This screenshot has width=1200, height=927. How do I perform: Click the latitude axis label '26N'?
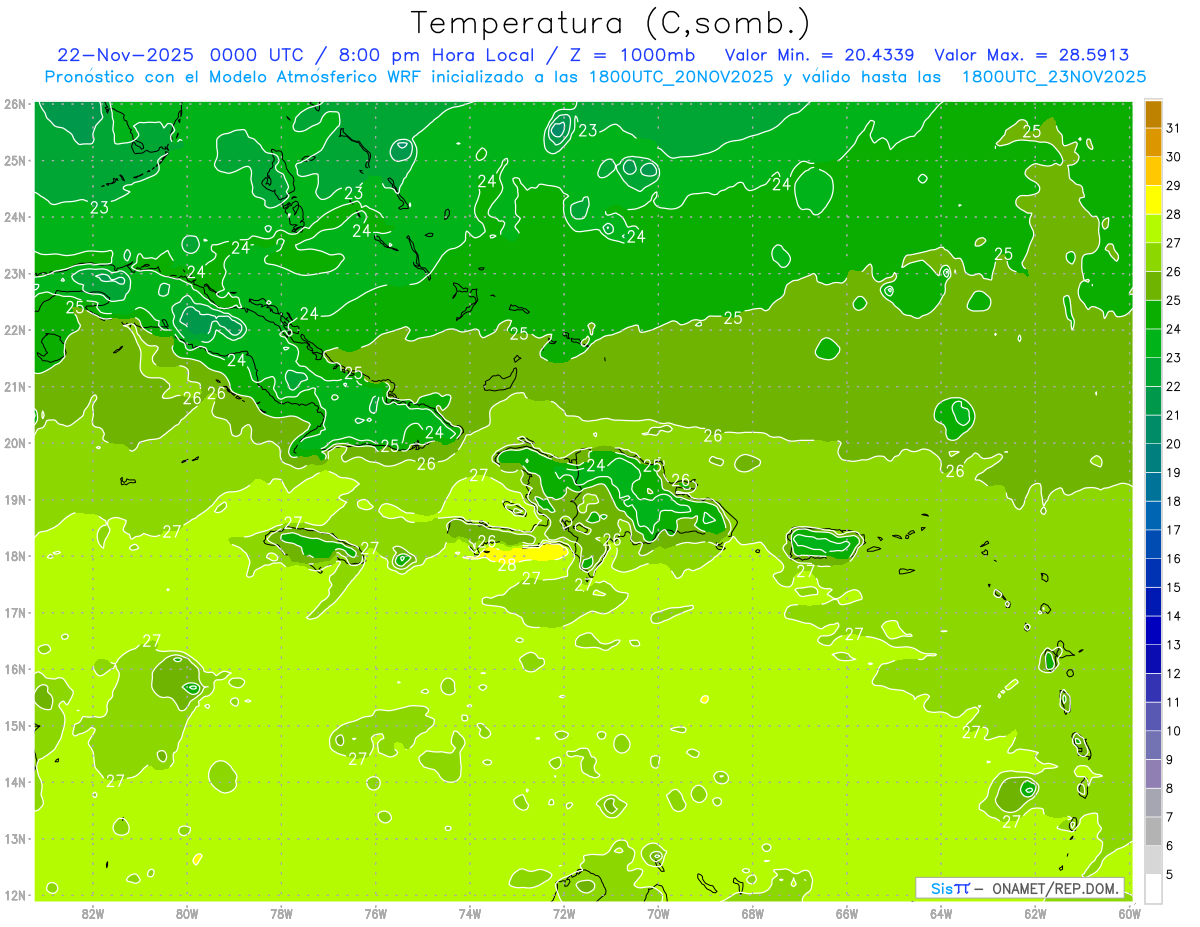pos(15,104)
